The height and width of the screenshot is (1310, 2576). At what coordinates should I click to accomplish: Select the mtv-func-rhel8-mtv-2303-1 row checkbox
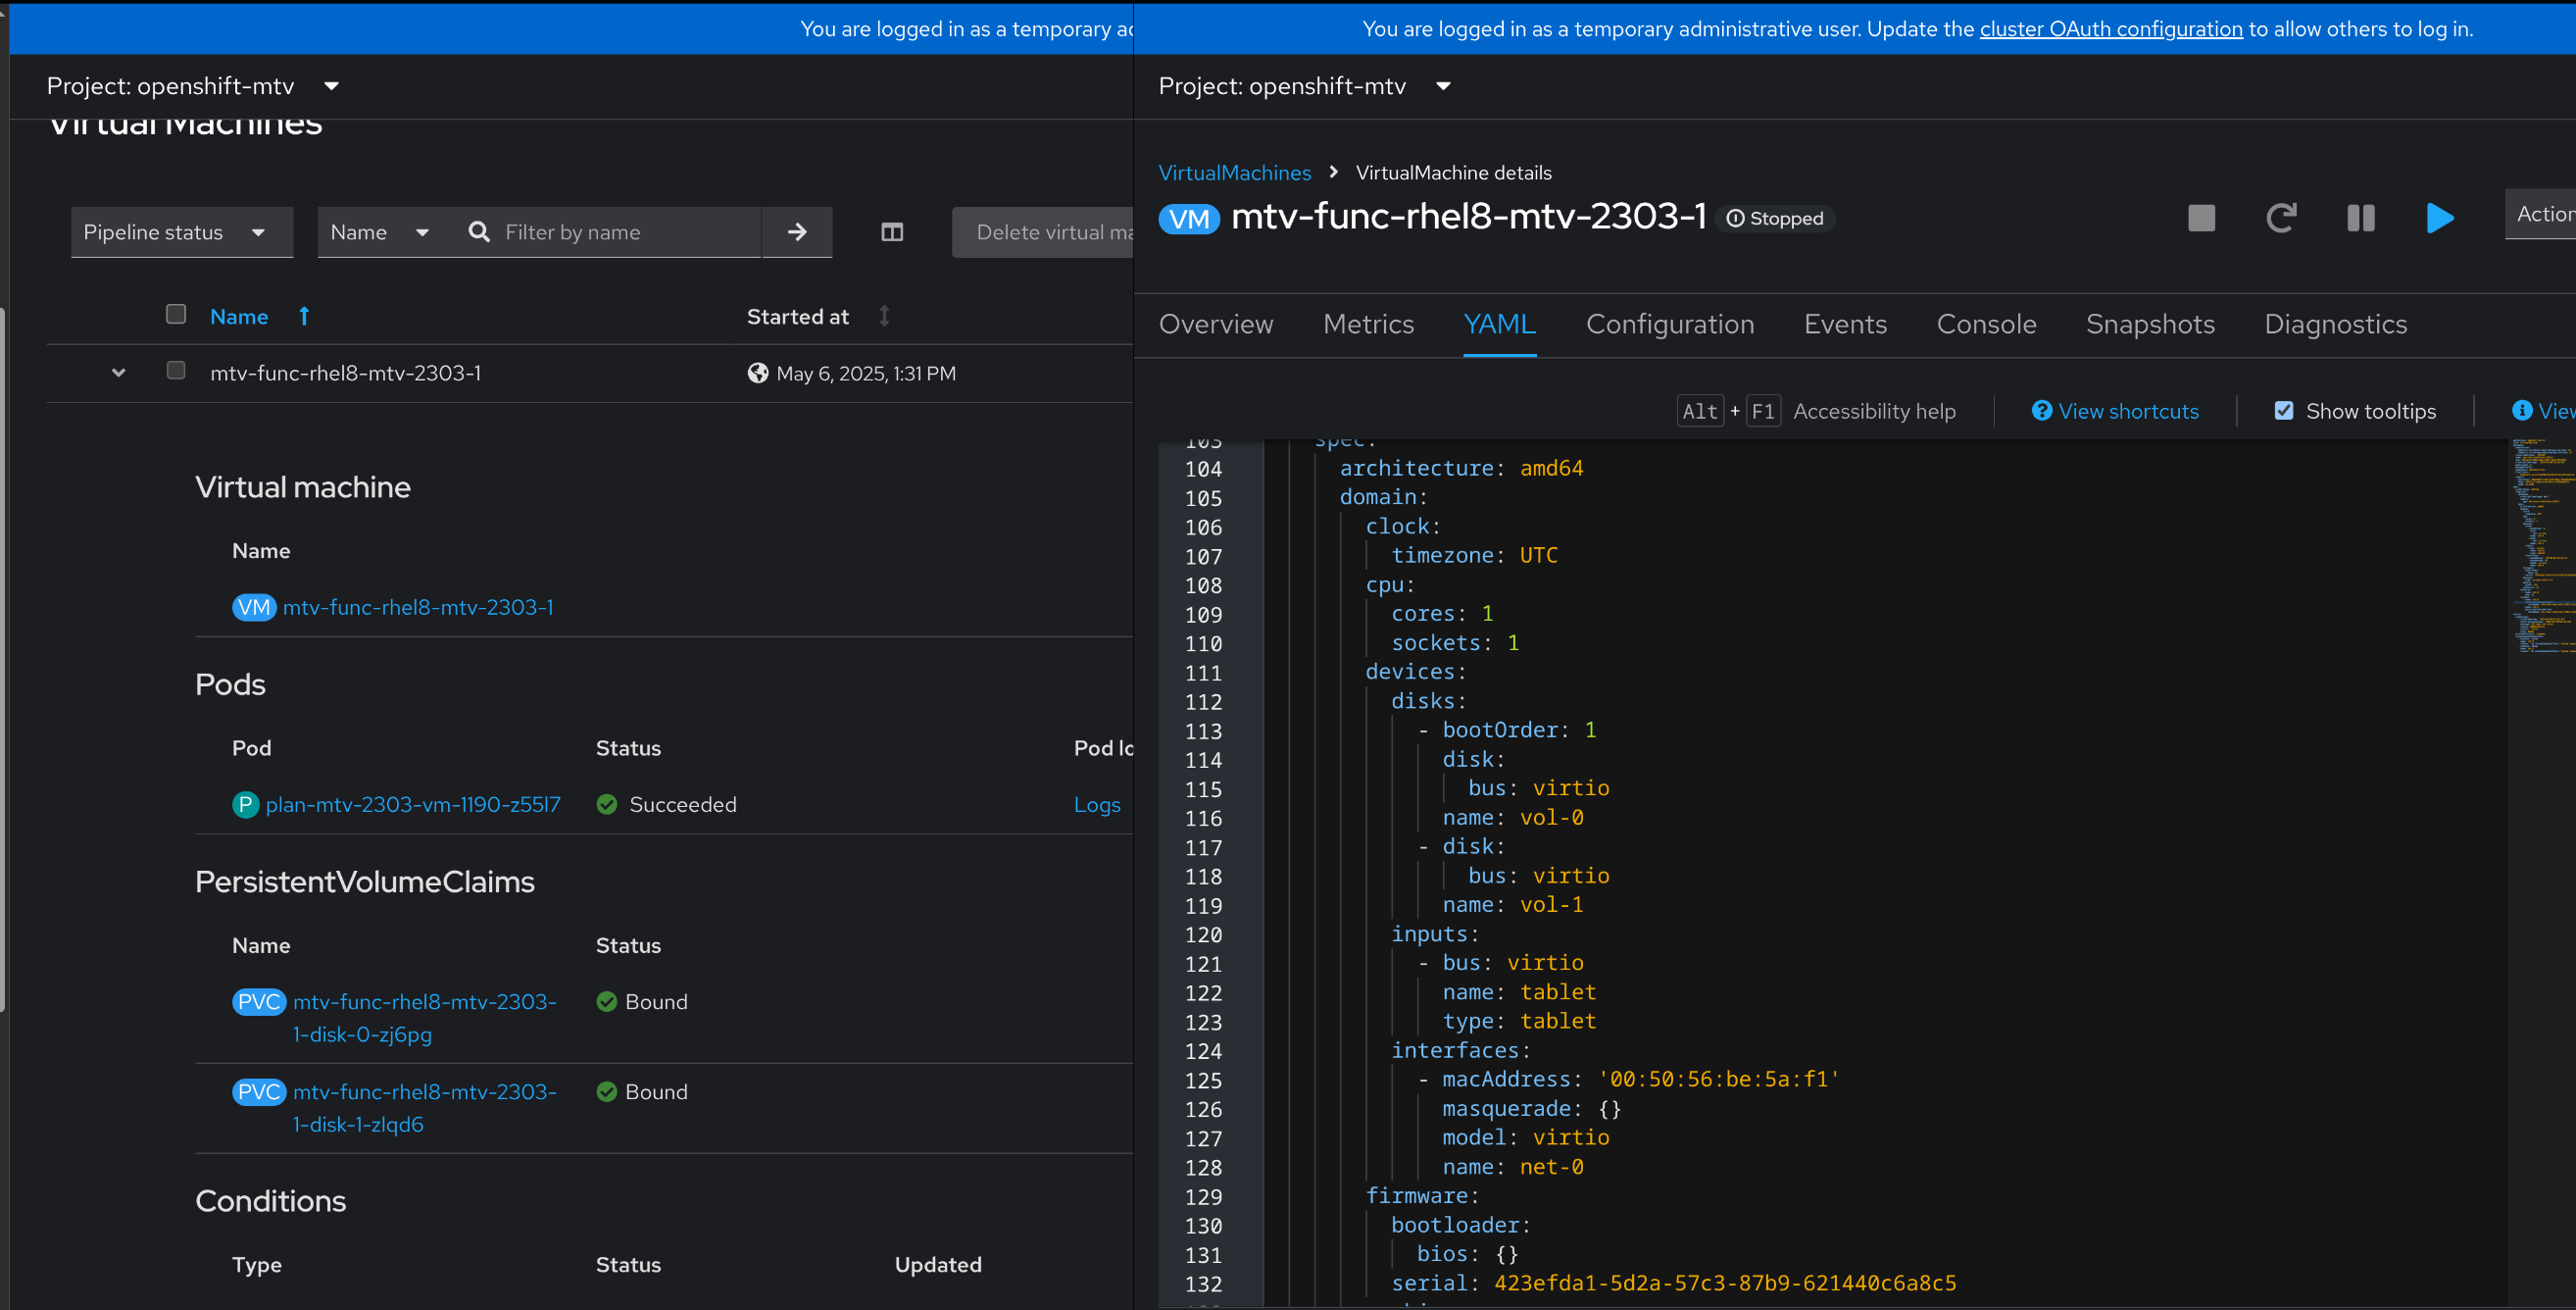[176, 371]
